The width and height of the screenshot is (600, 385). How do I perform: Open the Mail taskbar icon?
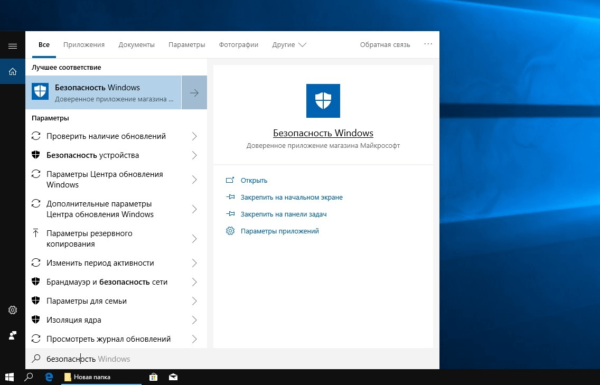click(173, 377)
